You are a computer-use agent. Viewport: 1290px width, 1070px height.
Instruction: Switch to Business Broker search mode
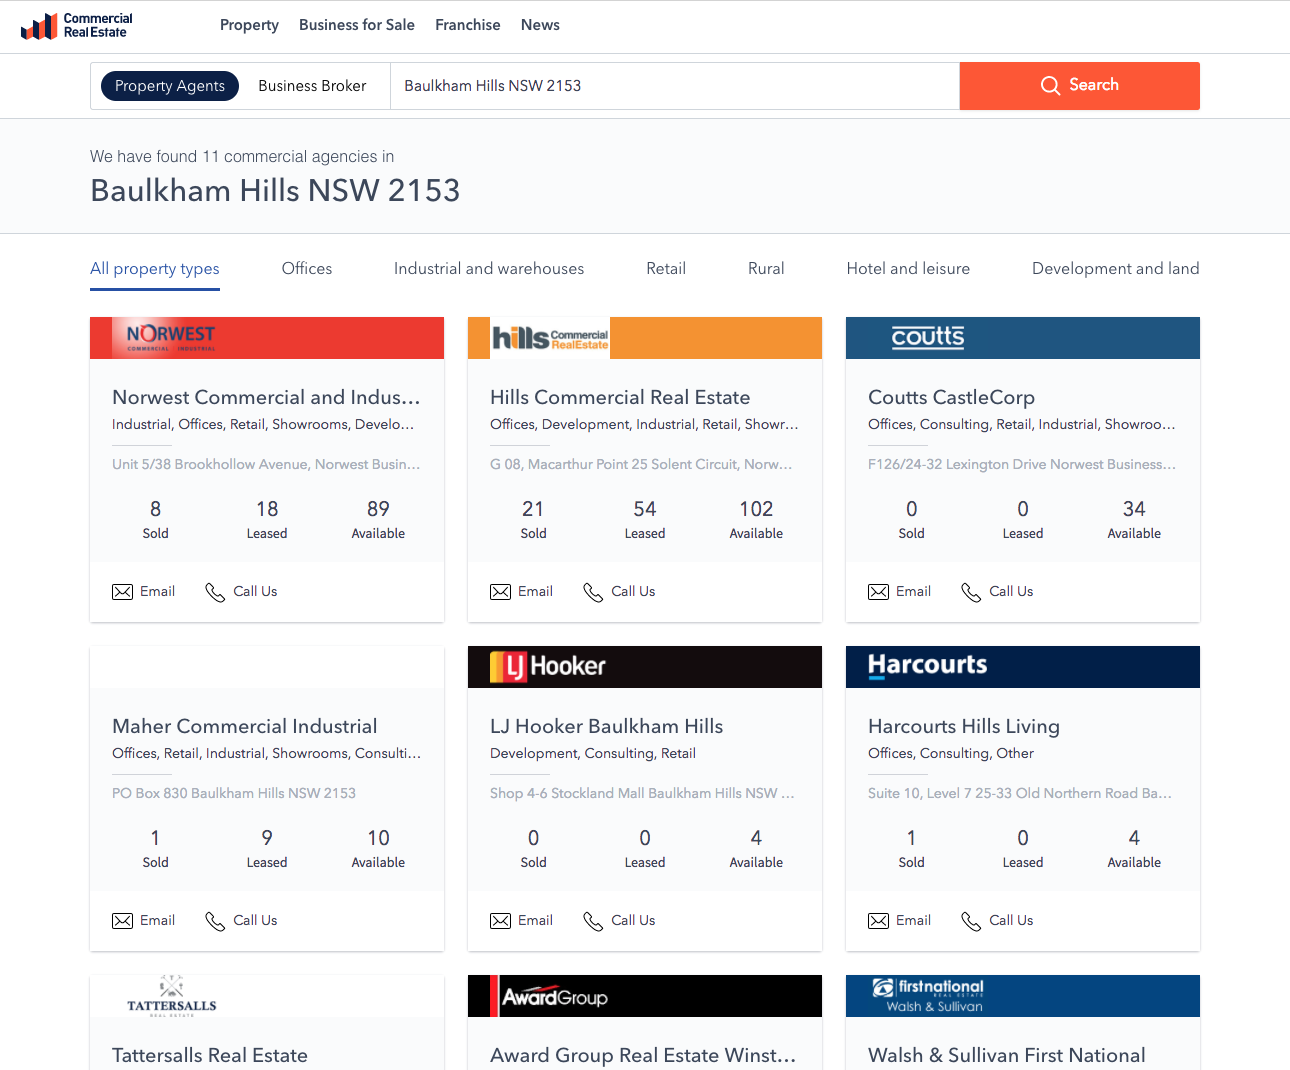click(x=312, y=86)
